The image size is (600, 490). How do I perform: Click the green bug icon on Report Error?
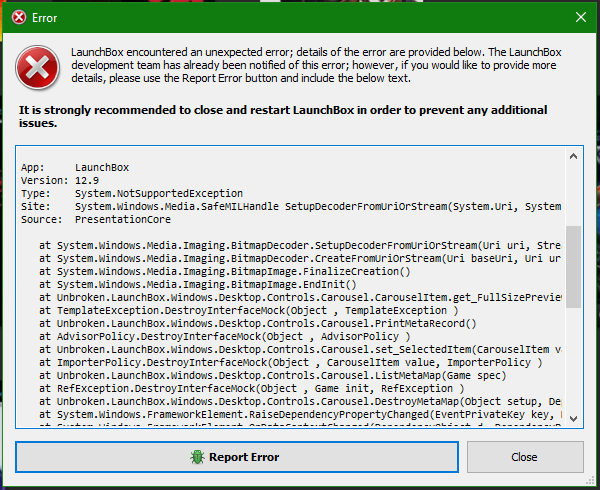pos(197,457)
